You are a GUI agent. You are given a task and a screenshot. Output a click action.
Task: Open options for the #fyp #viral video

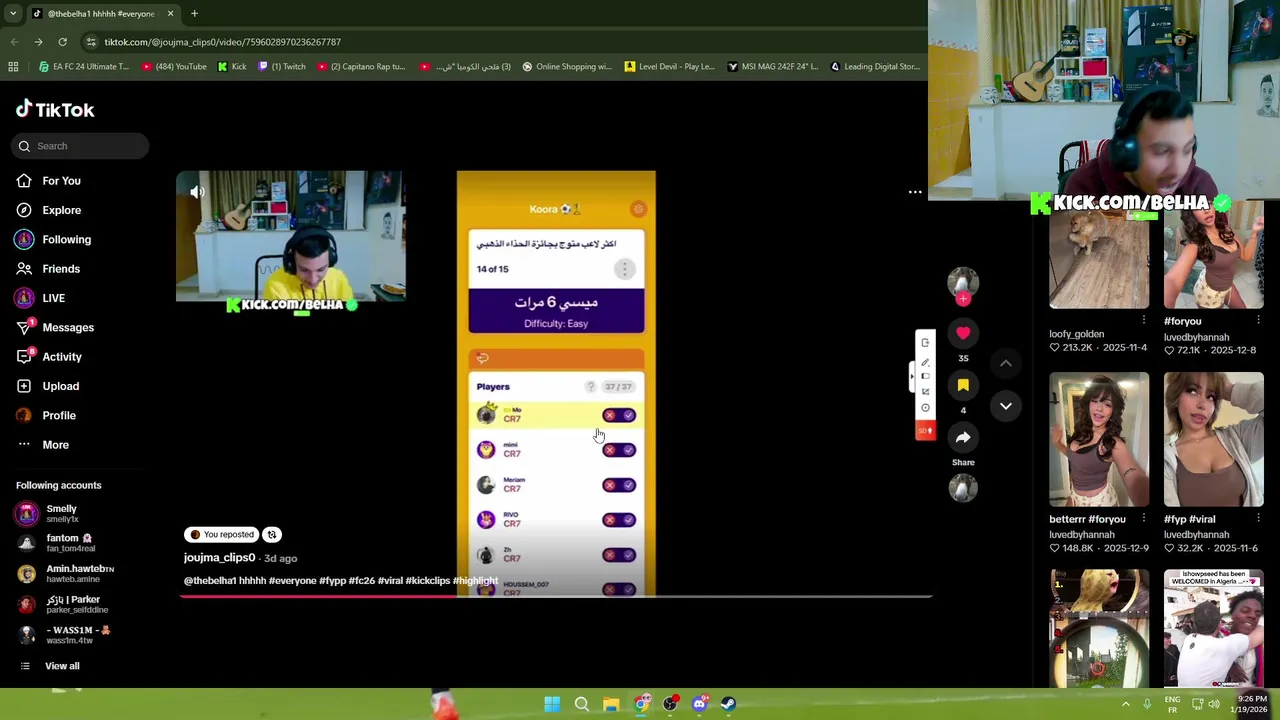(x=1258, y=519)
